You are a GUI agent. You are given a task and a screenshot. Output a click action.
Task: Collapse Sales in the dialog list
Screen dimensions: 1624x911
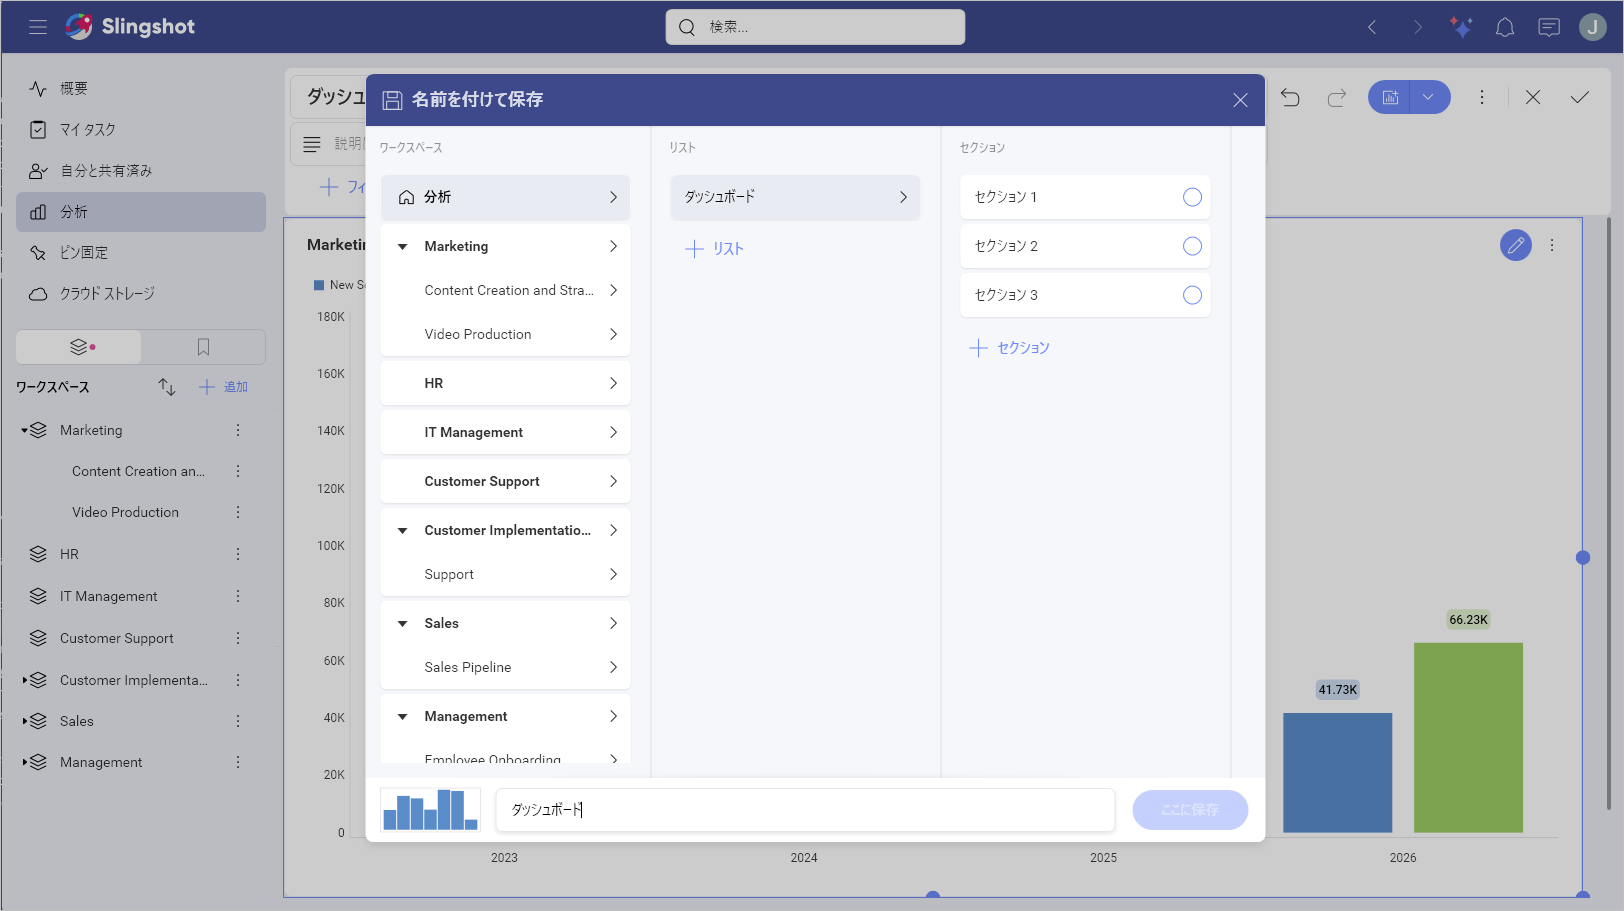(x=402, y=624)
